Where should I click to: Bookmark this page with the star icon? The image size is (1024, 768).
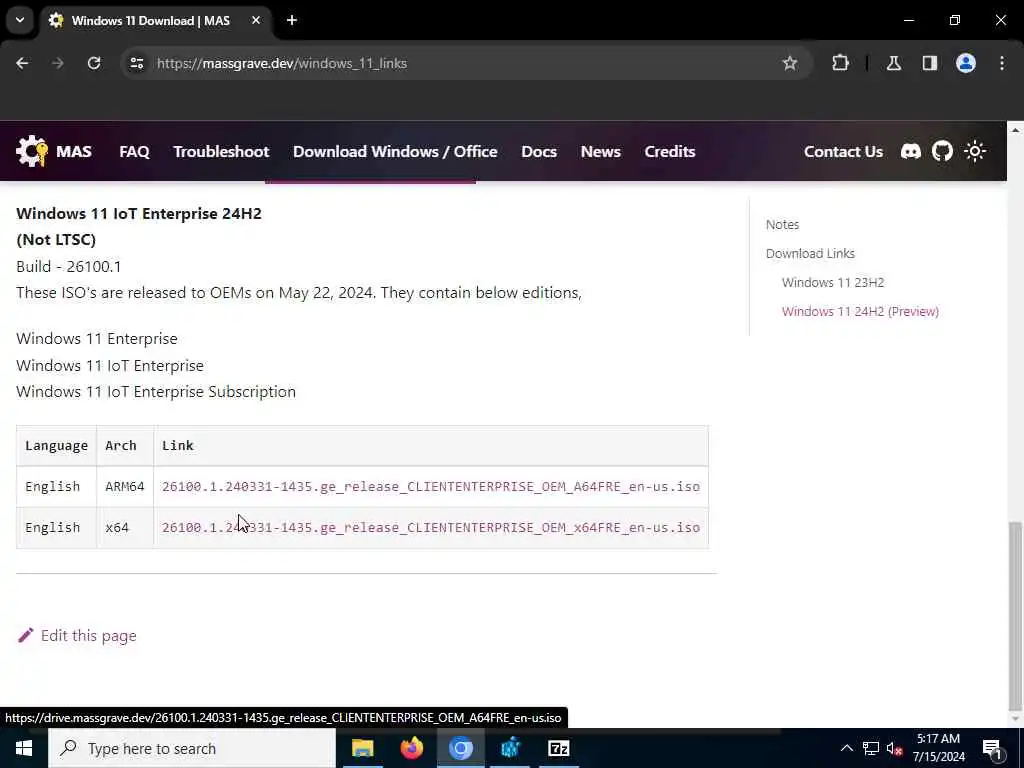click(790, 63)
